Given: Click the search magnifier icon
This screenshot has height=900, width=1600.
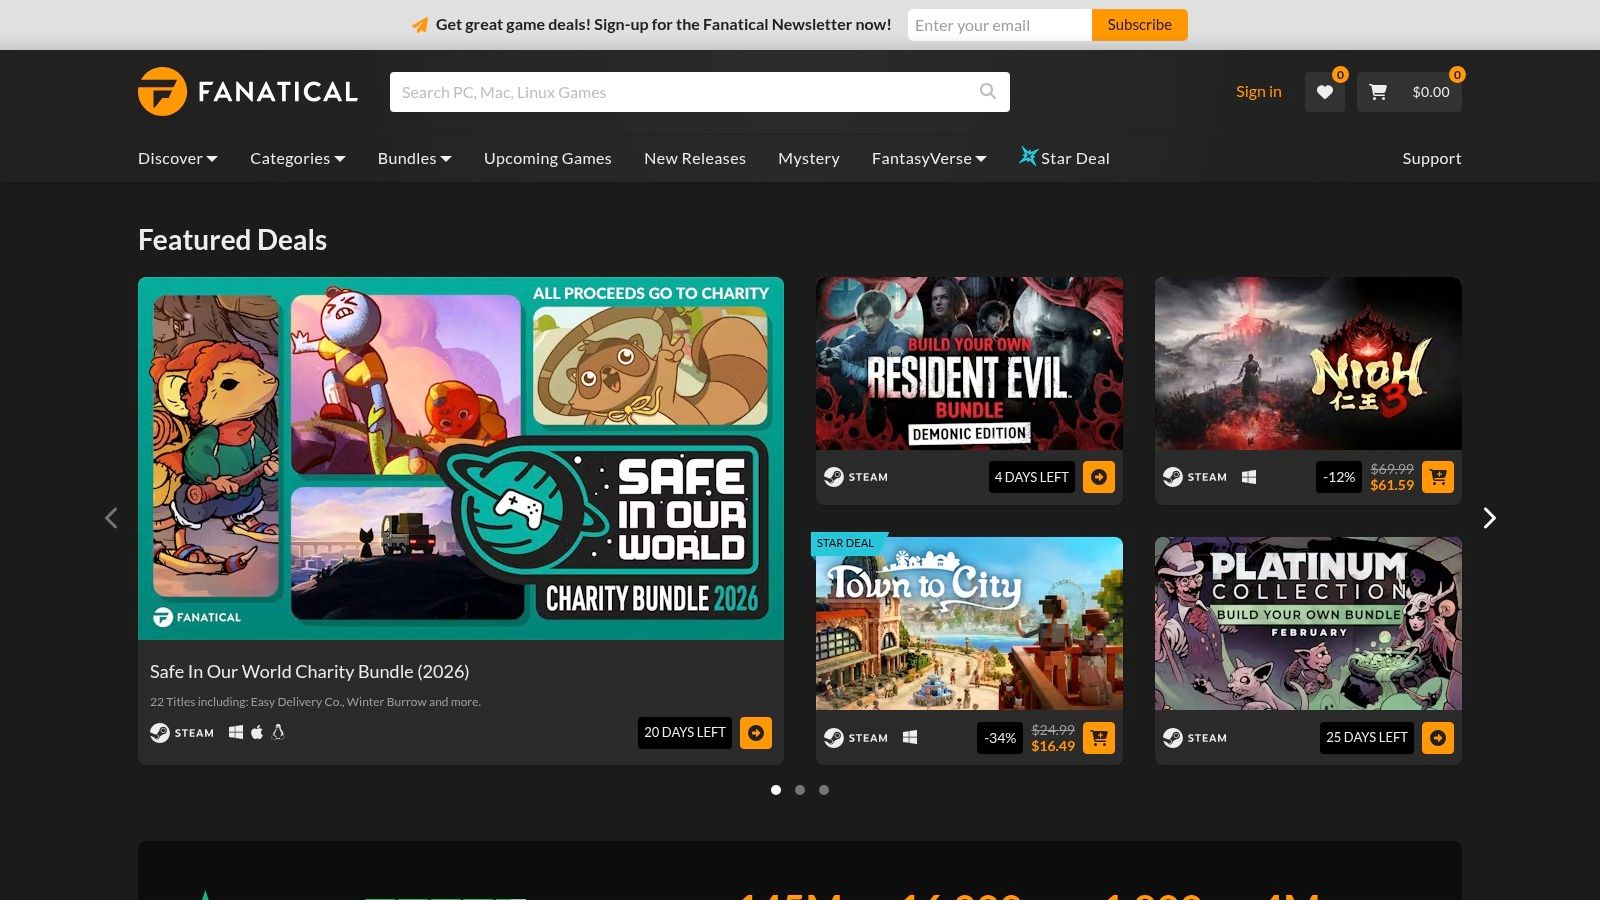Looking at the screenshot, I should [987, 92].
